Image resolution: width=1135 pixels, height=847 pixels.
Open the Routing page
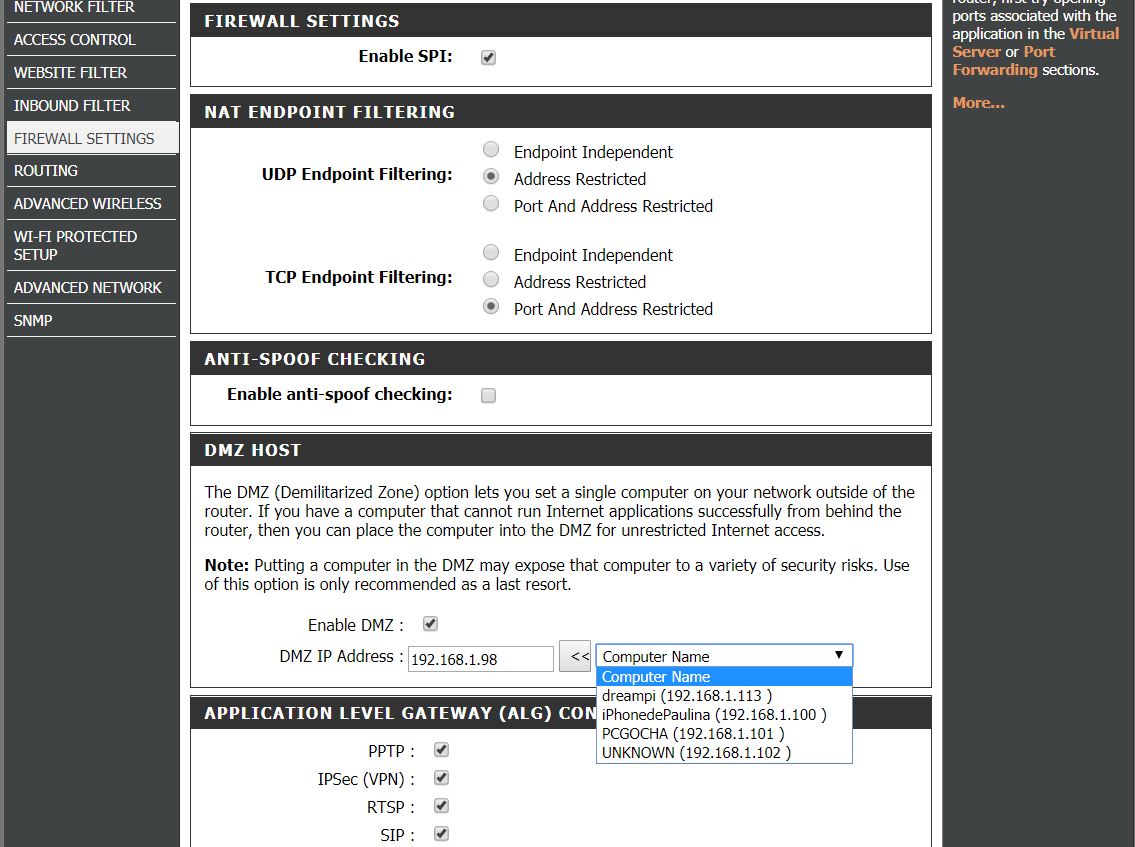coord(46,171)
